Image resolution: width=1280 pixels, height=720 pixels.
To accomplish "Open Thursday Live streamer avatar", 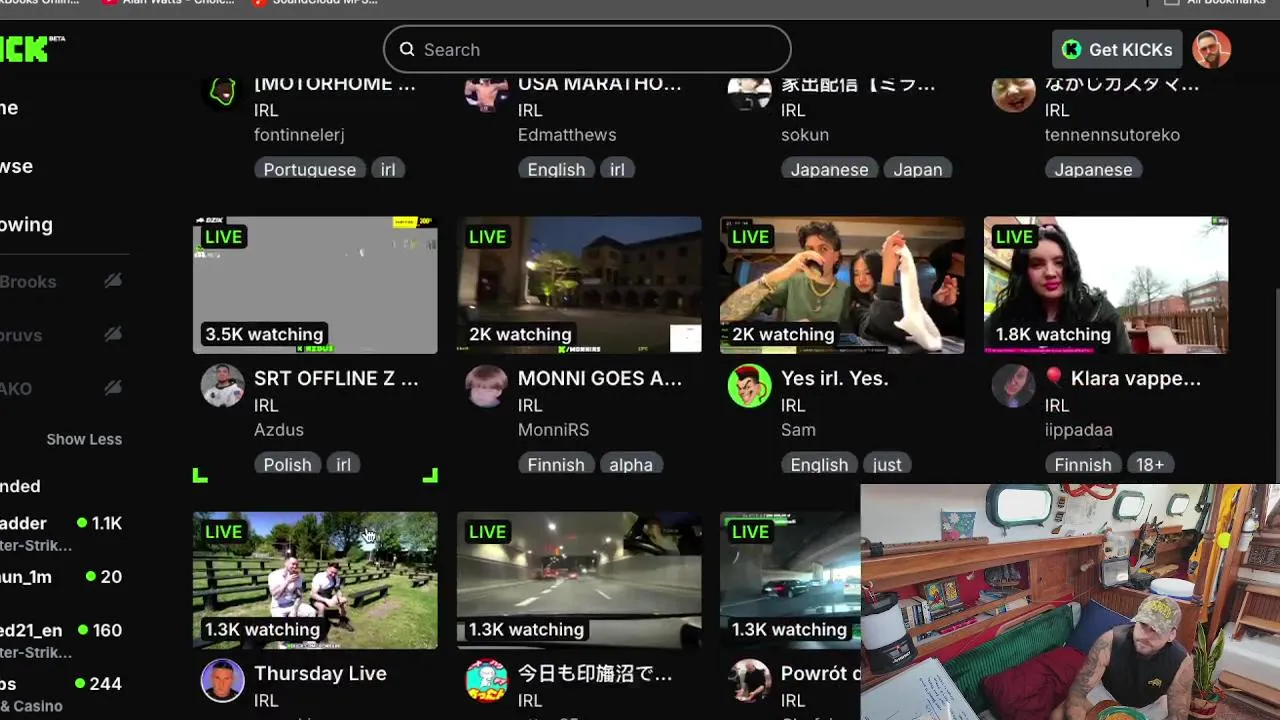I will click(x=222, y=680).
